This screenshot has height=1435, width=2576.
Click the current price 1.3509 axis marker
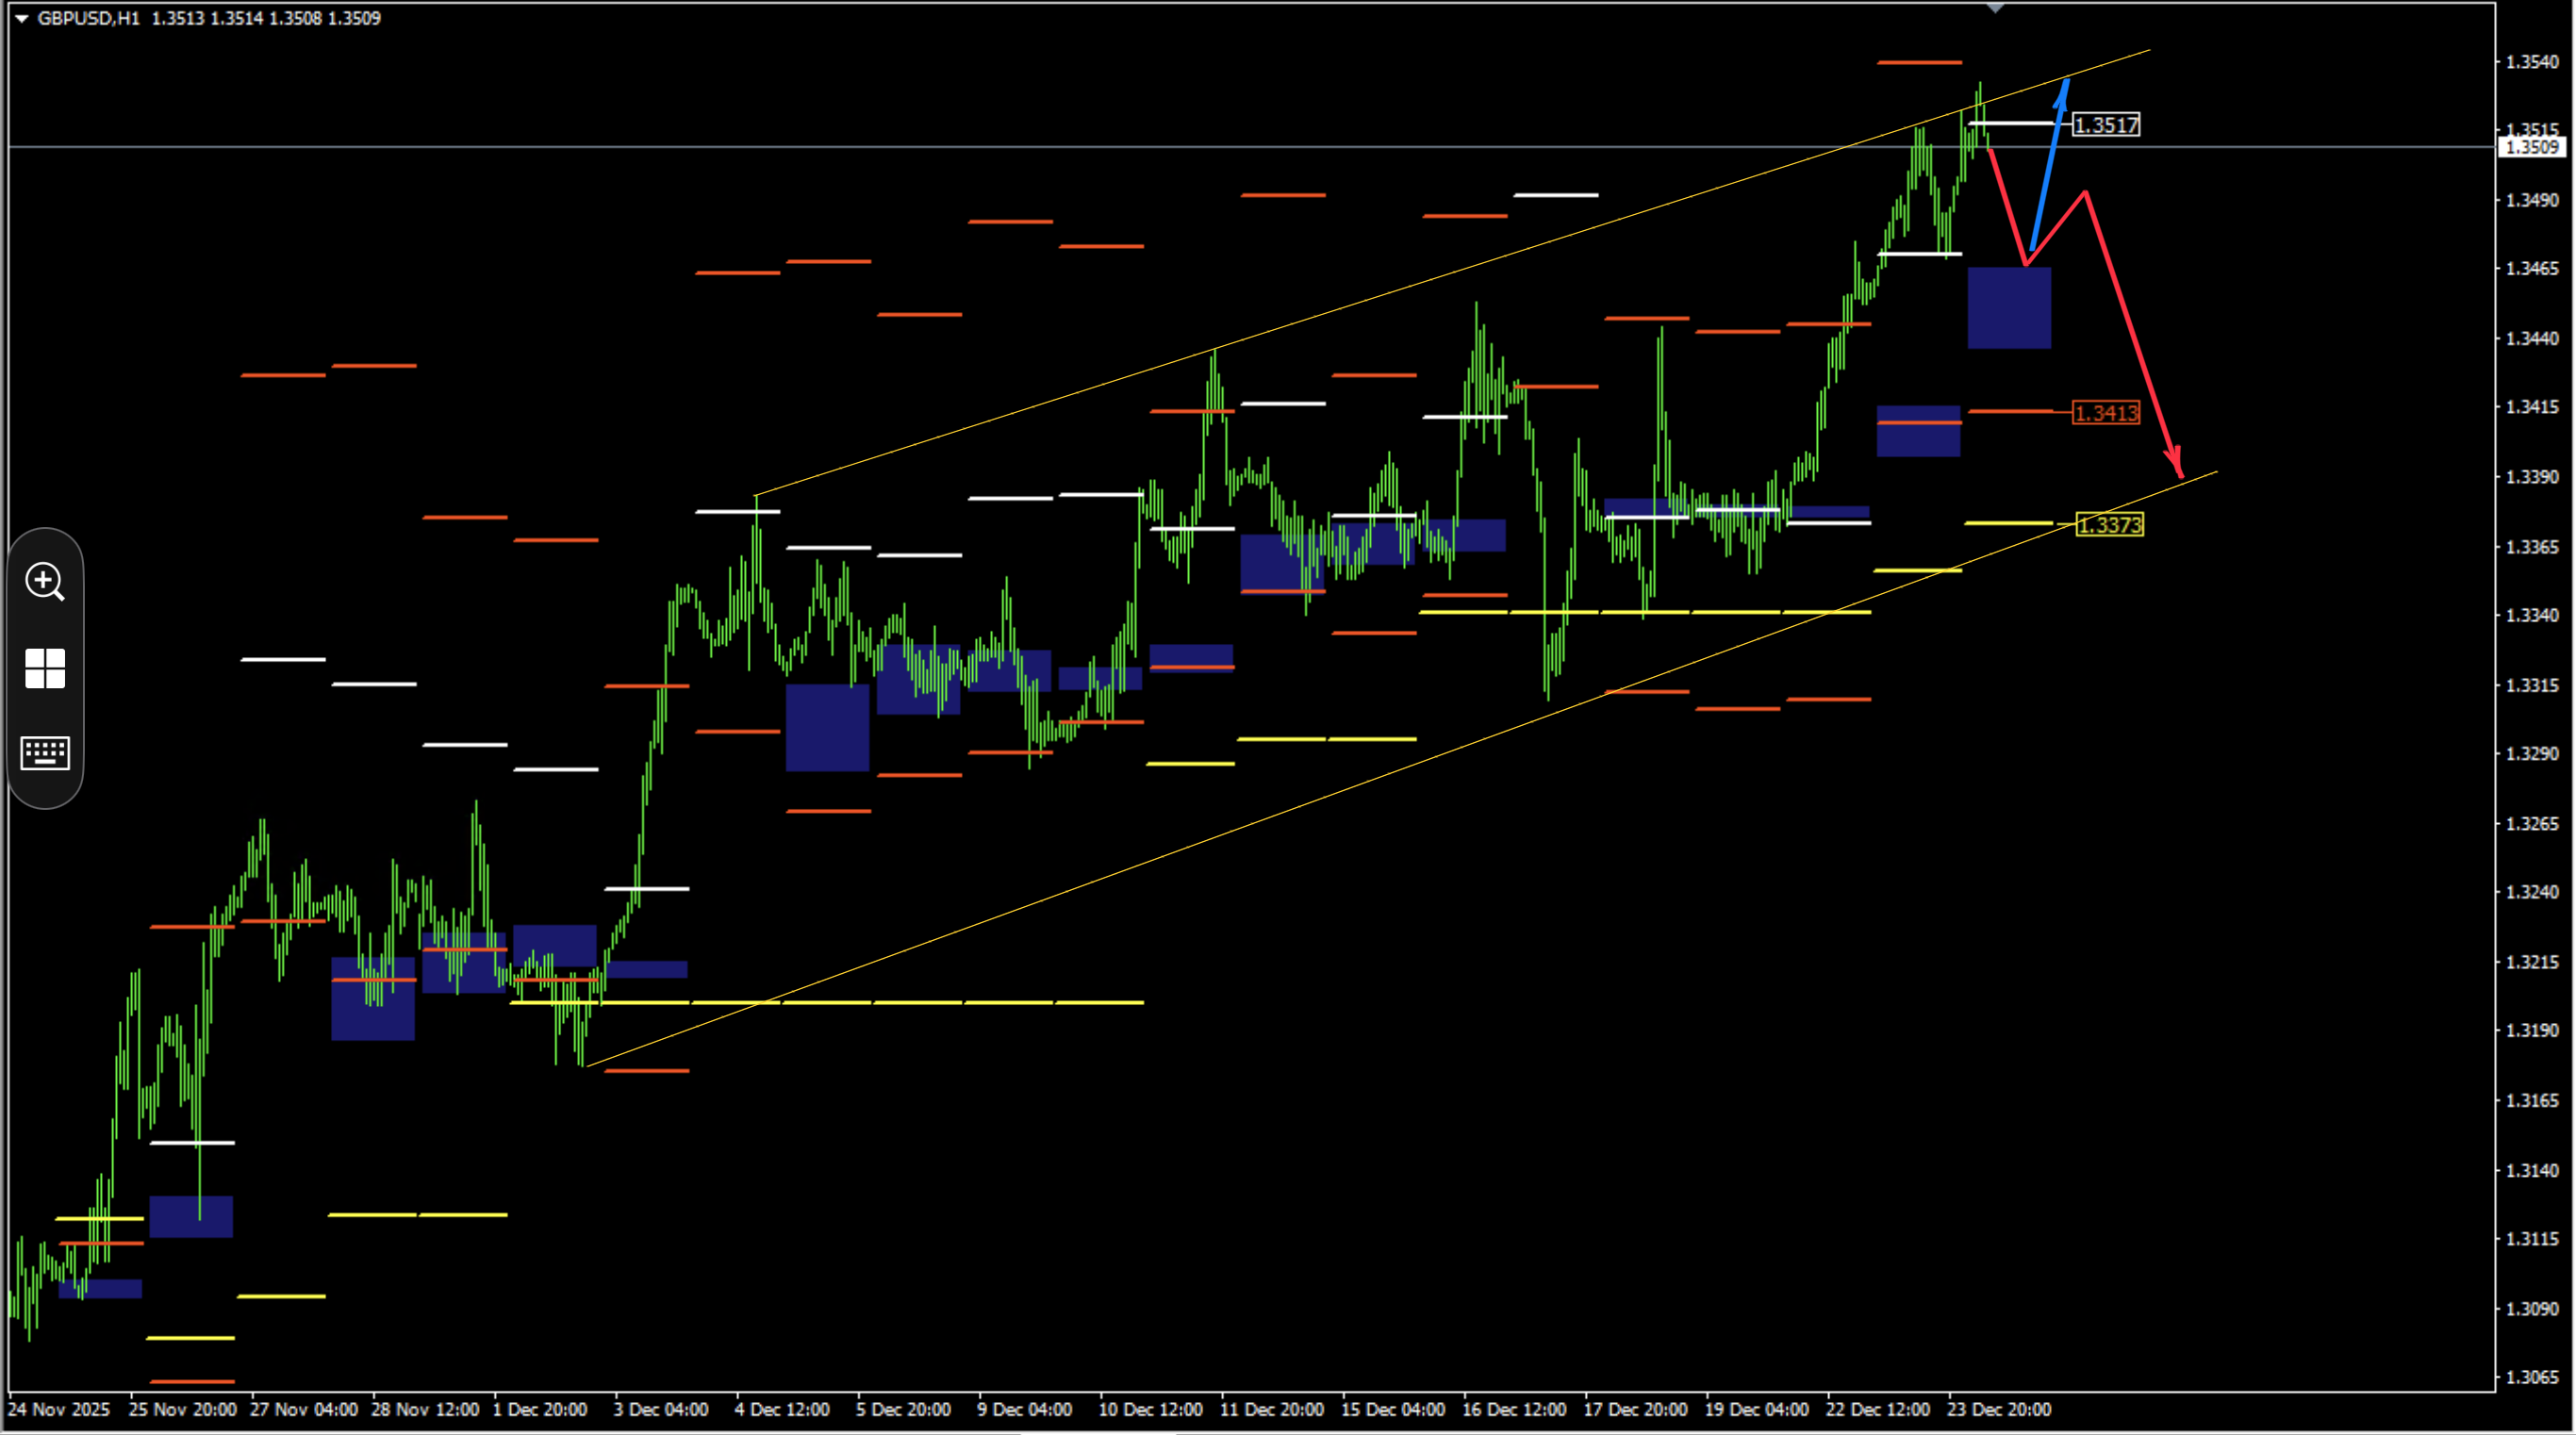2531,147
